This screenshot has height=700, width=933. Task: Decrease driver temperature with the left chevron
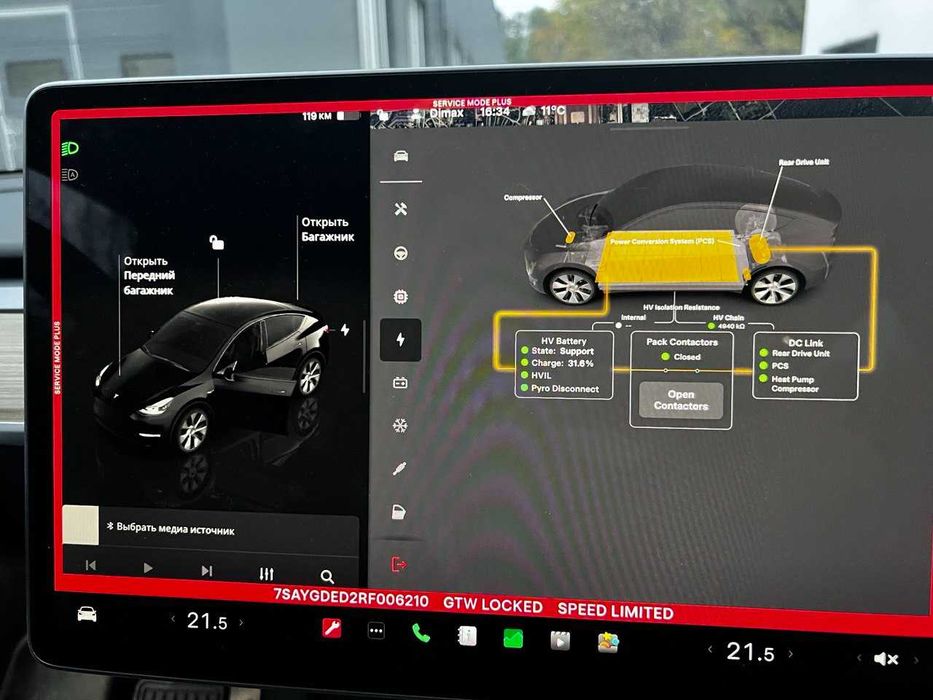click(173, 619)
